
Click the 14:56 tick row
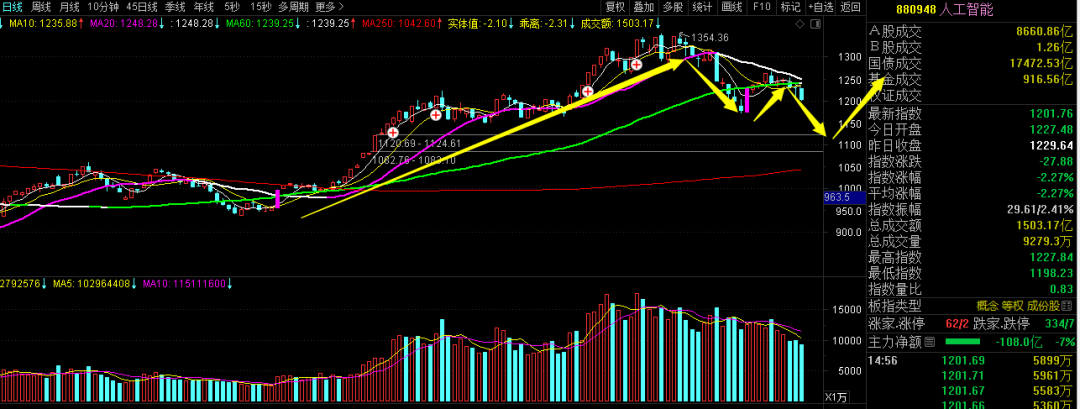(972, 360)
